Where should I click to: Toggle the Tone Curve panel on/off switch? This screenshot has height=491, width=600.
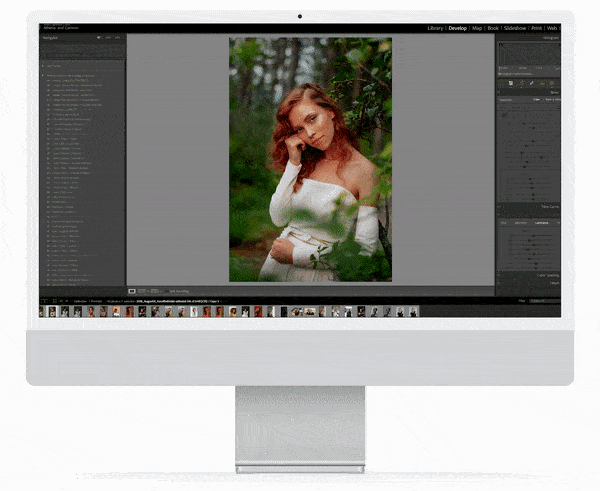tap(499, 207)
